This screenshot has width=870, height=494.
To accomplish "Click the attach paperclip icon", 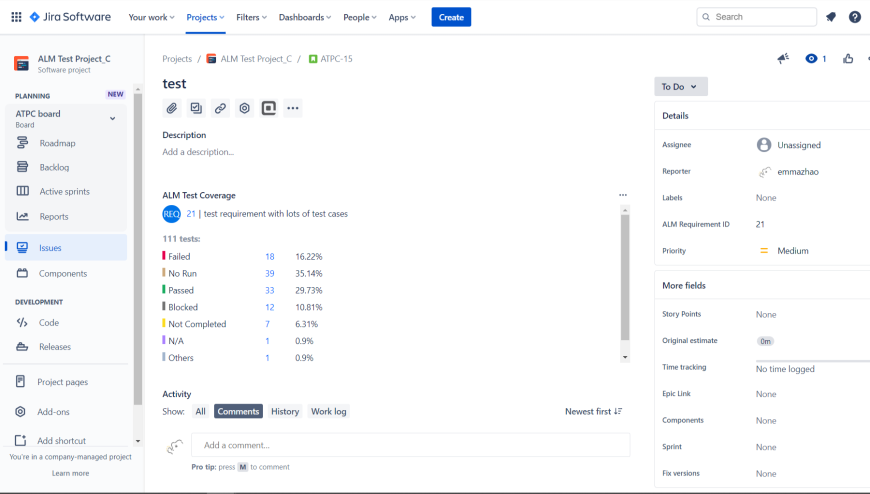I will (172, 108).
